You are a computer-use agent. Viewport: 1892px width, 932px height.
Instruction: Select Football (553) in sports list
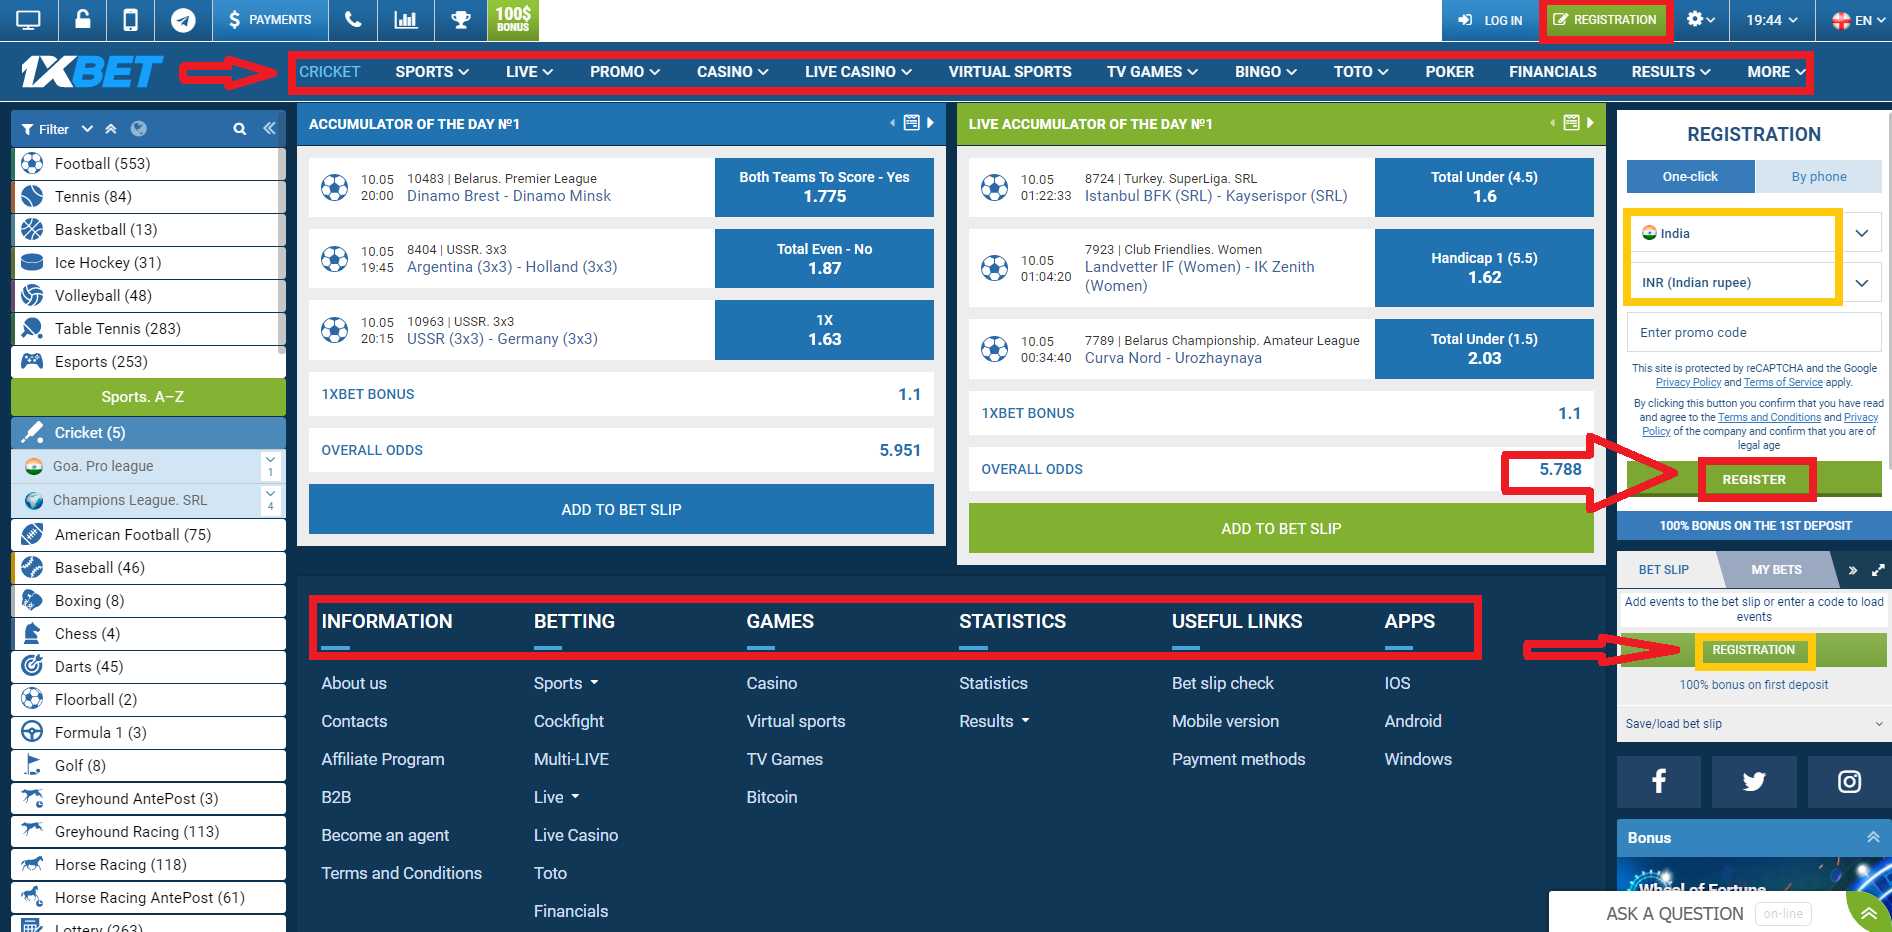[x=148, y=164]
